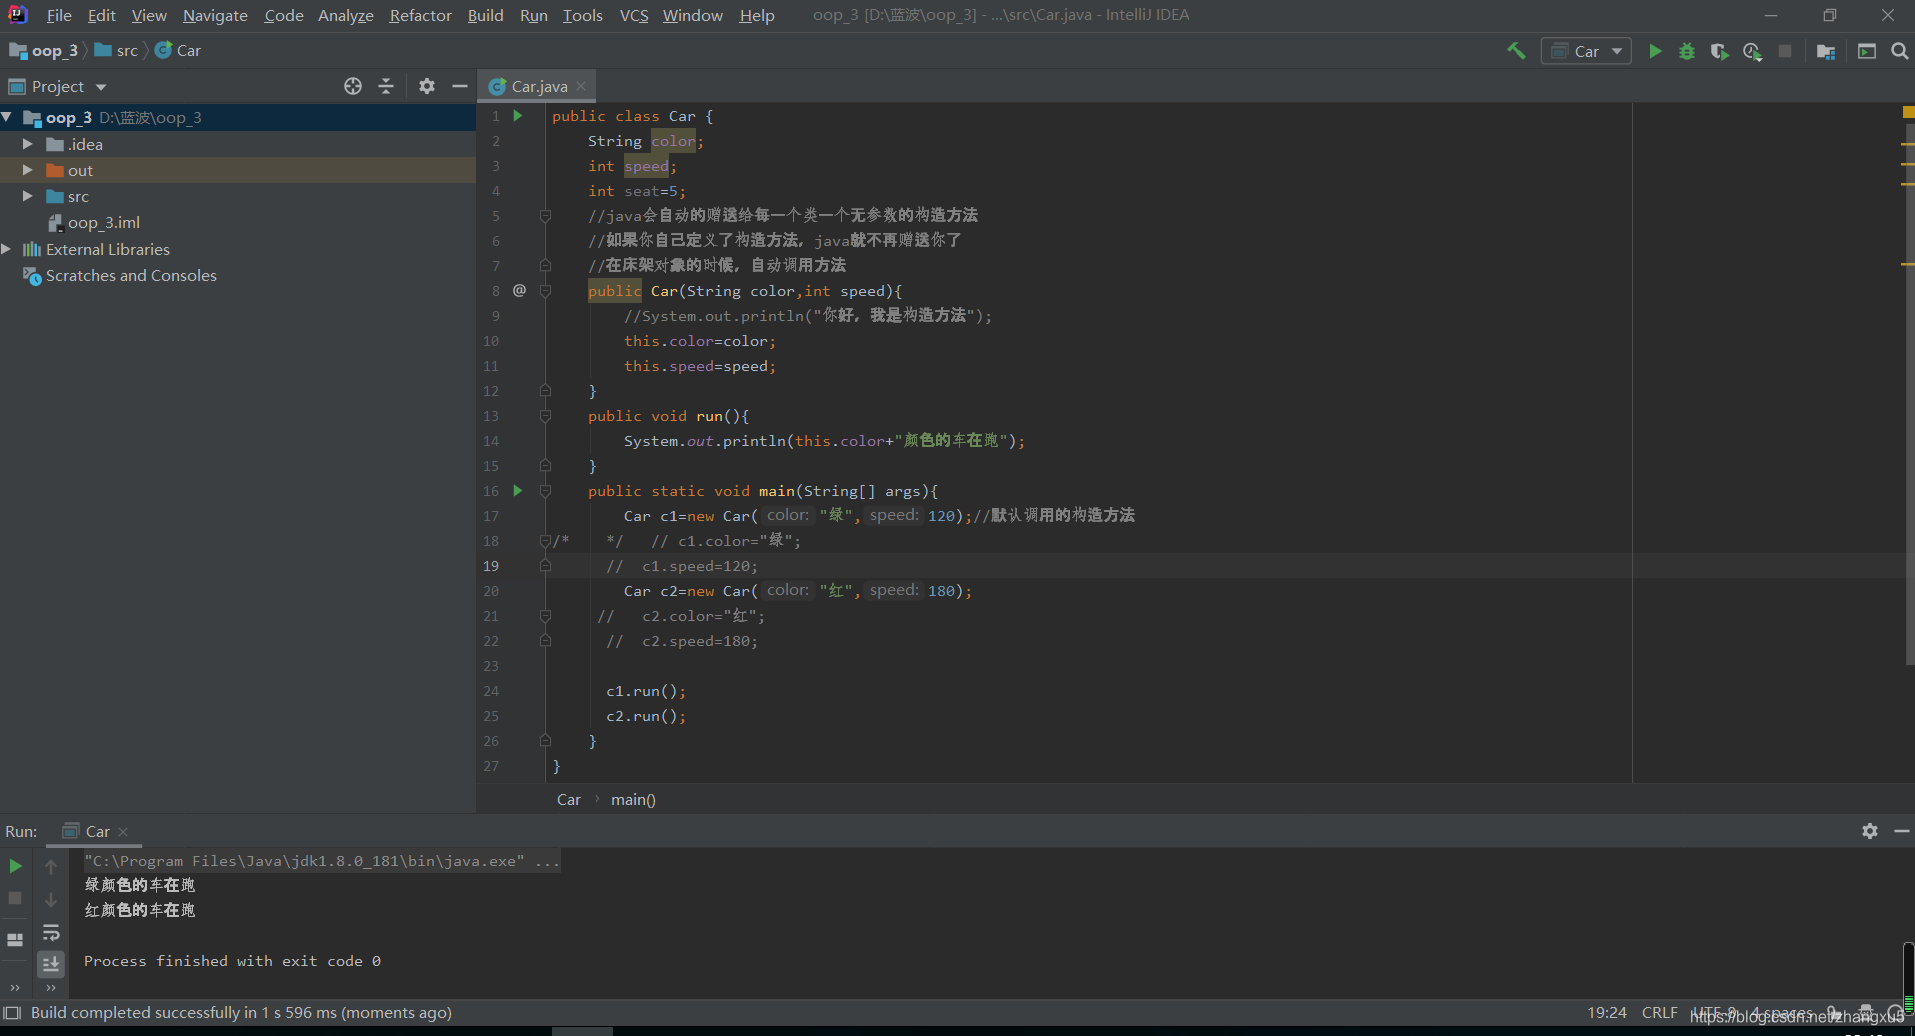Screen dimensions: 1915x1036
Task: Stop process in Run panel
Action: click(x=15, y=898)
